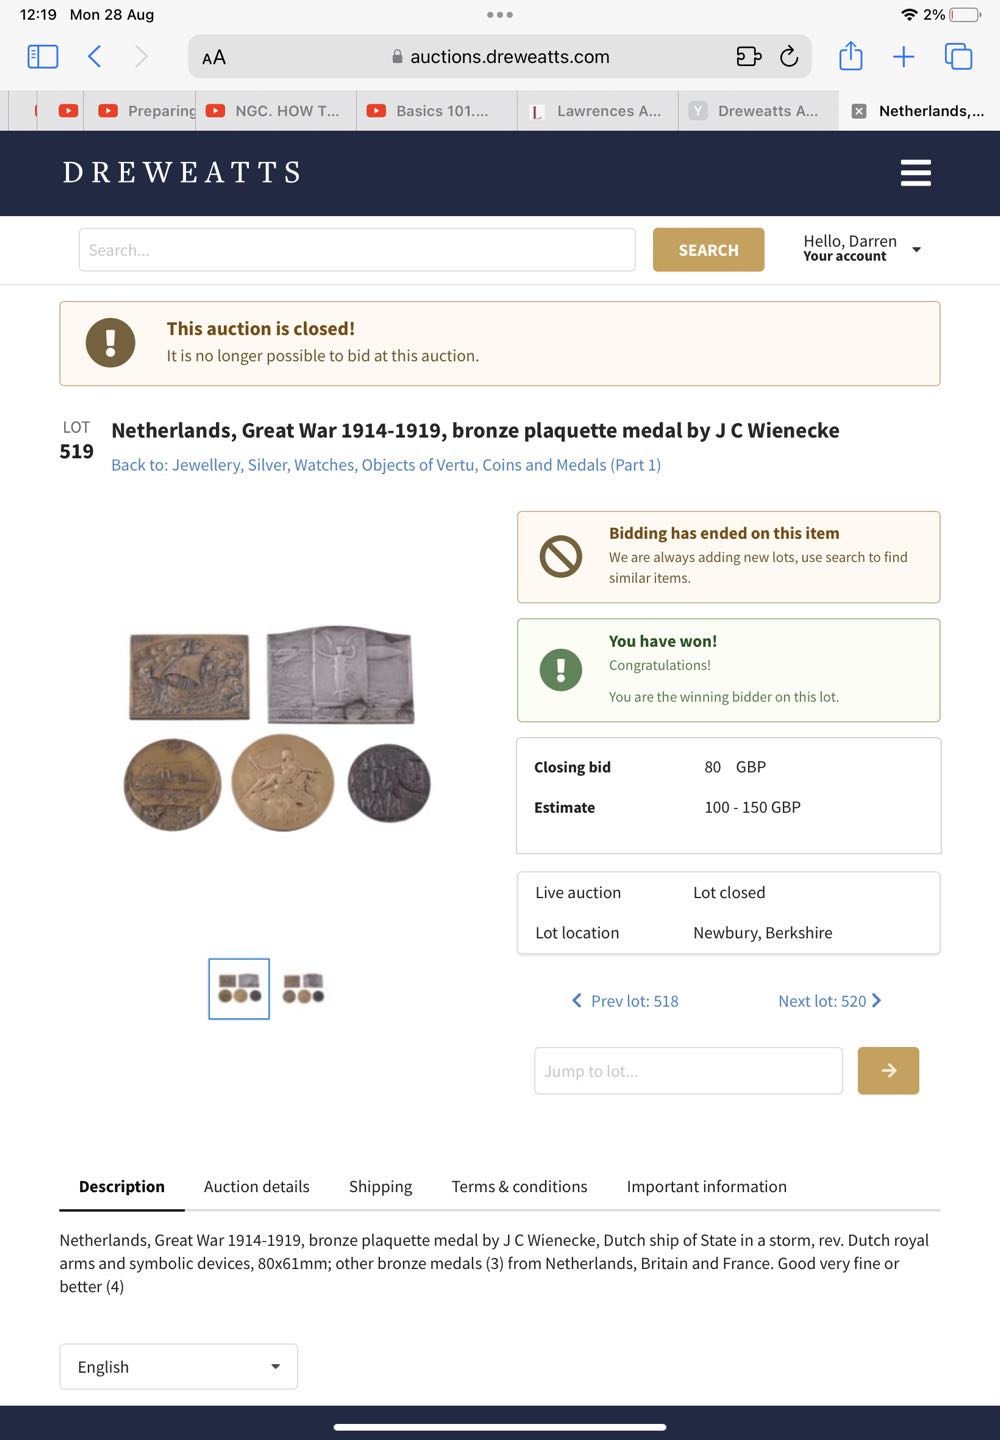Open the English language selector

(x=179, y=1367)
